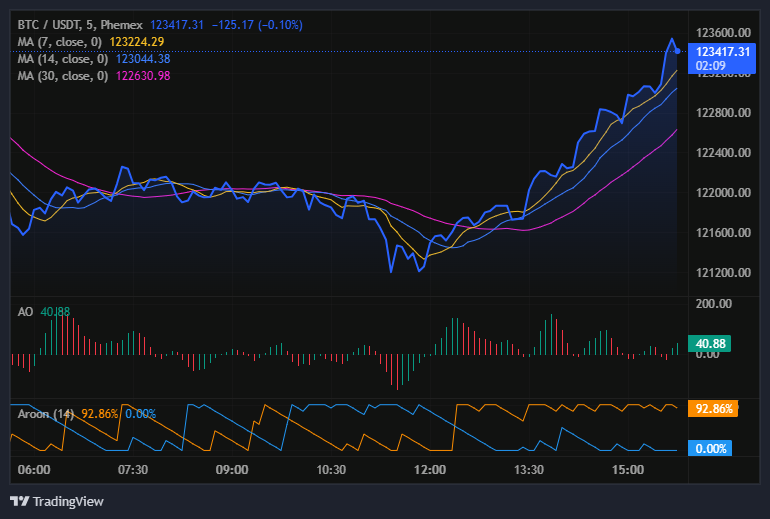Click the TradingView logo icon
Image resolution: width=770 pixels, height=519 pixels.
coord(19,501)
